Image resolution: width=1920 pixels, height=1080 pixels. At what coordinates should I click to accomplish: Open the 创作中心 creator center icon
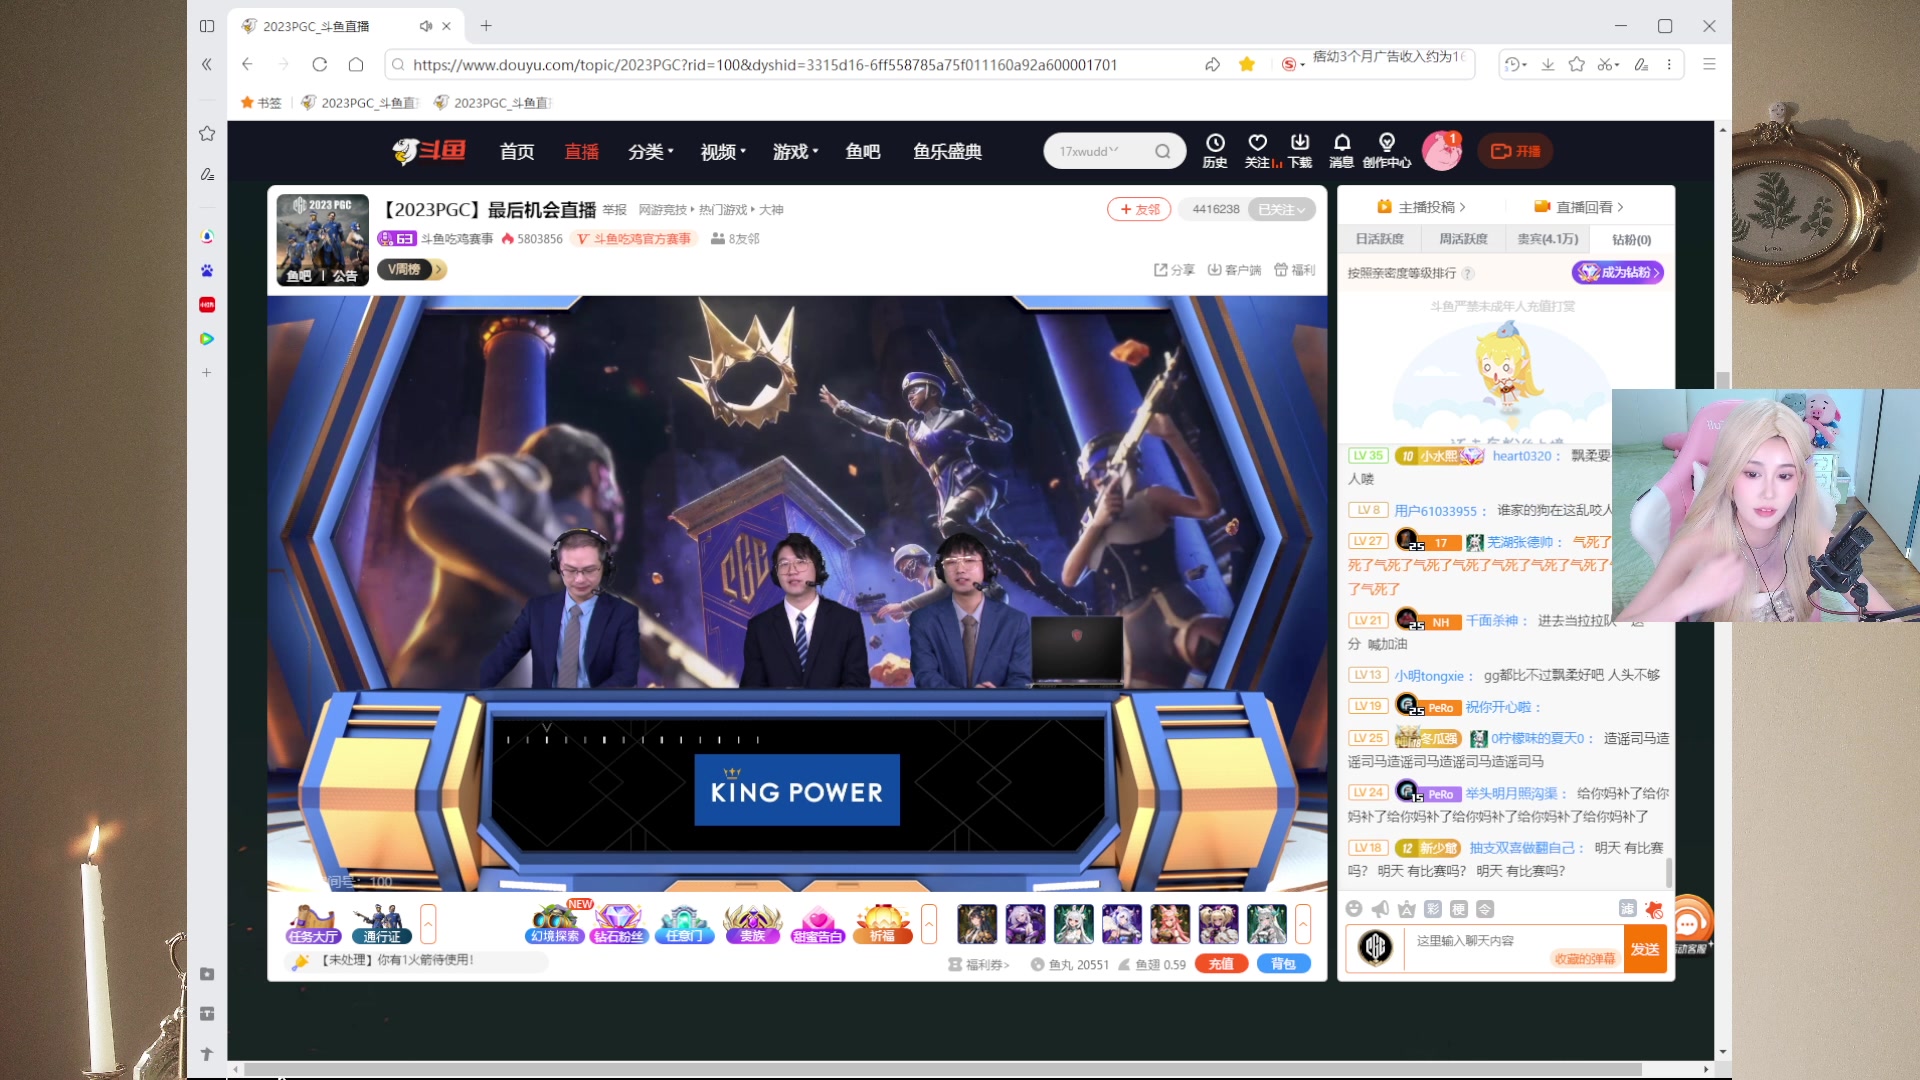click(1387, 151)
